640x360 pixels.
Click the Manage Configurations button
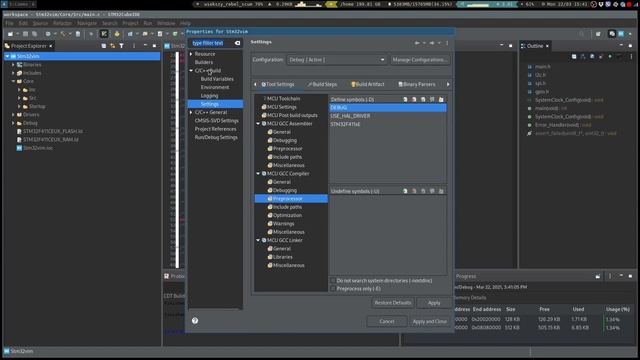coord(420,60)
